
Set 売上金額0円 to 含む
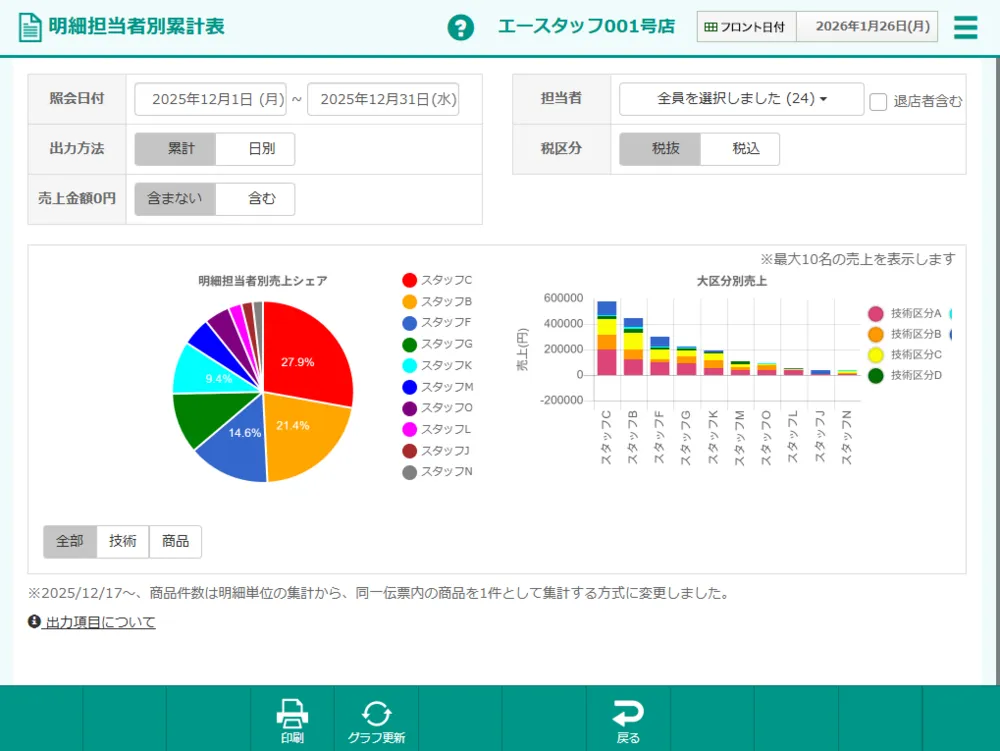[256, 198]
